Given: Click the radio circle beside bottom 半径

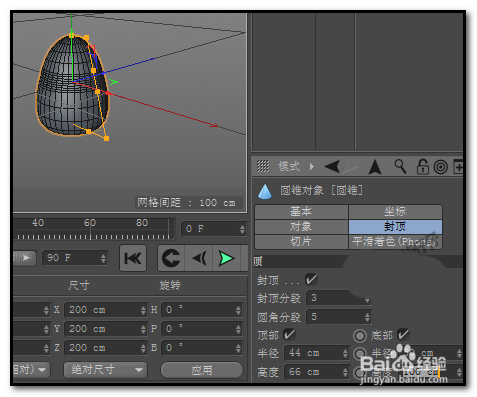Looking at the screenshot, I should point(359,353).
